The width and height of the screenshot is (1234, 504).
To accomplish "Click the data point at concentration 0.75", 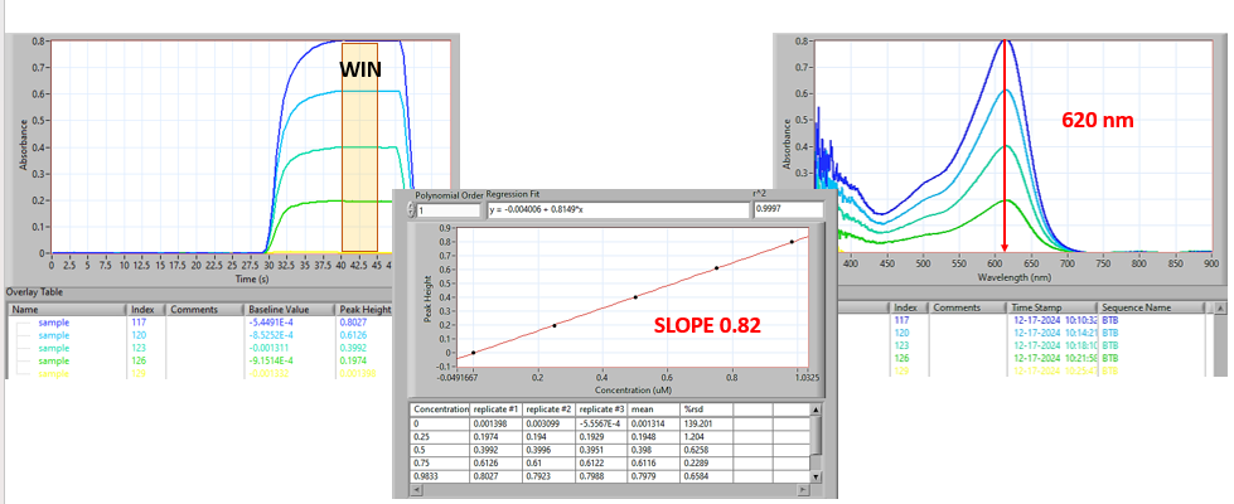I will (x=716, y=268).
